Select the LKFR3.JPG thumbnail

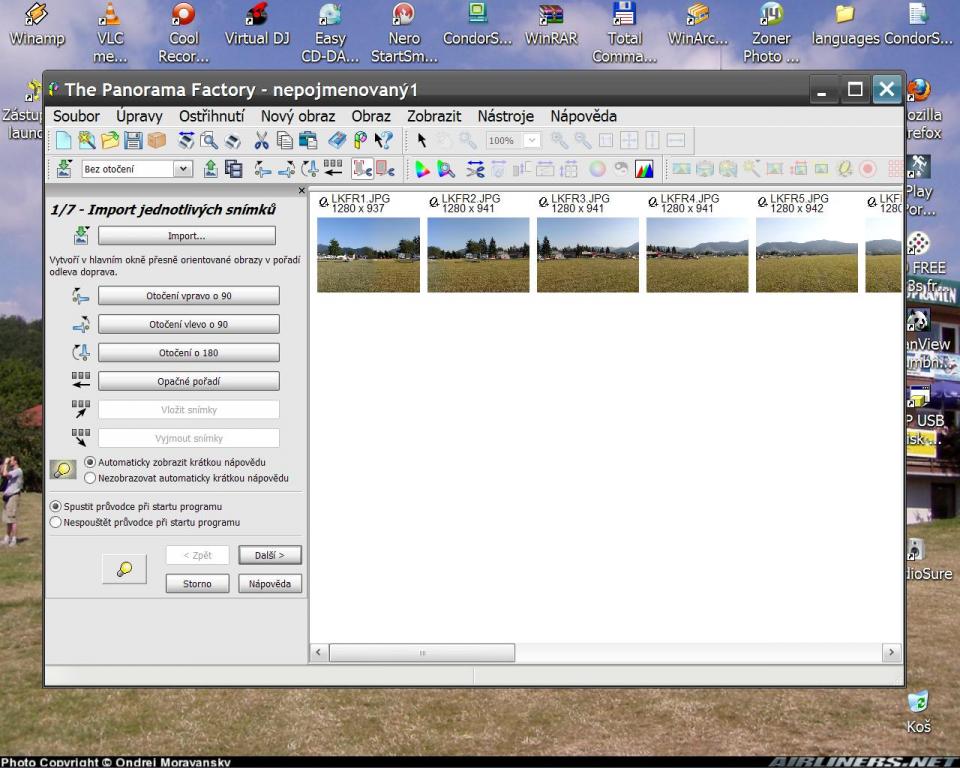[x=587, y=255]
